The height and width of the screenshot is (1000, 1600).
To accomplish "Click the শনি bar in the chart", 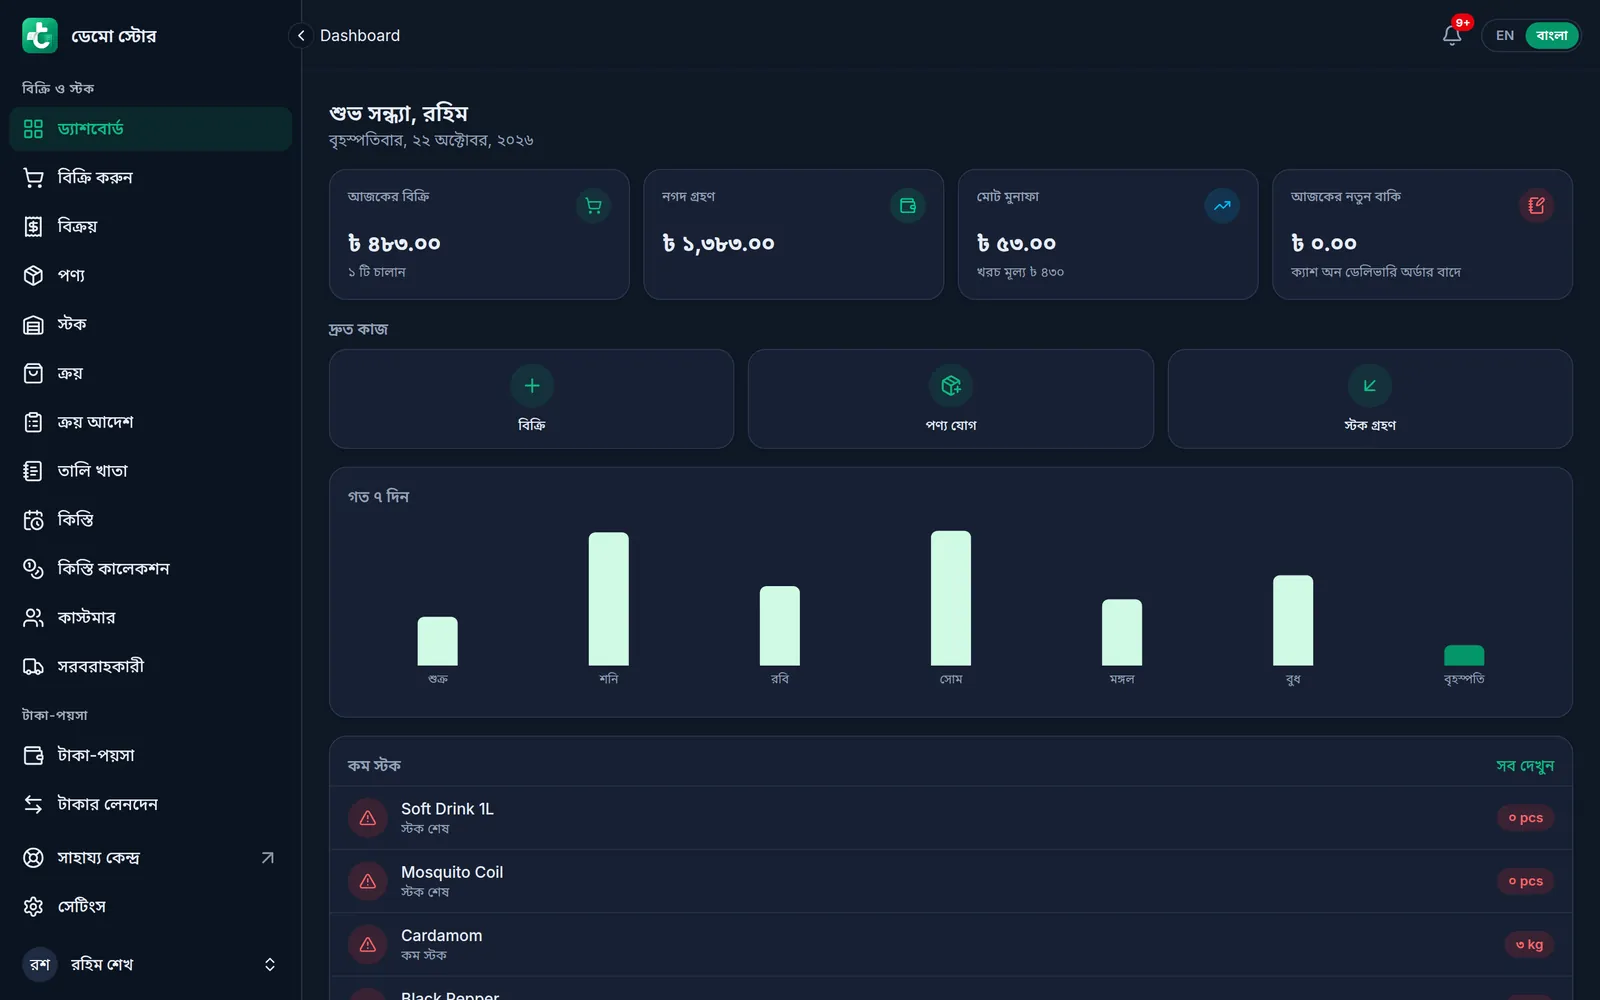I will click(609, 599).
